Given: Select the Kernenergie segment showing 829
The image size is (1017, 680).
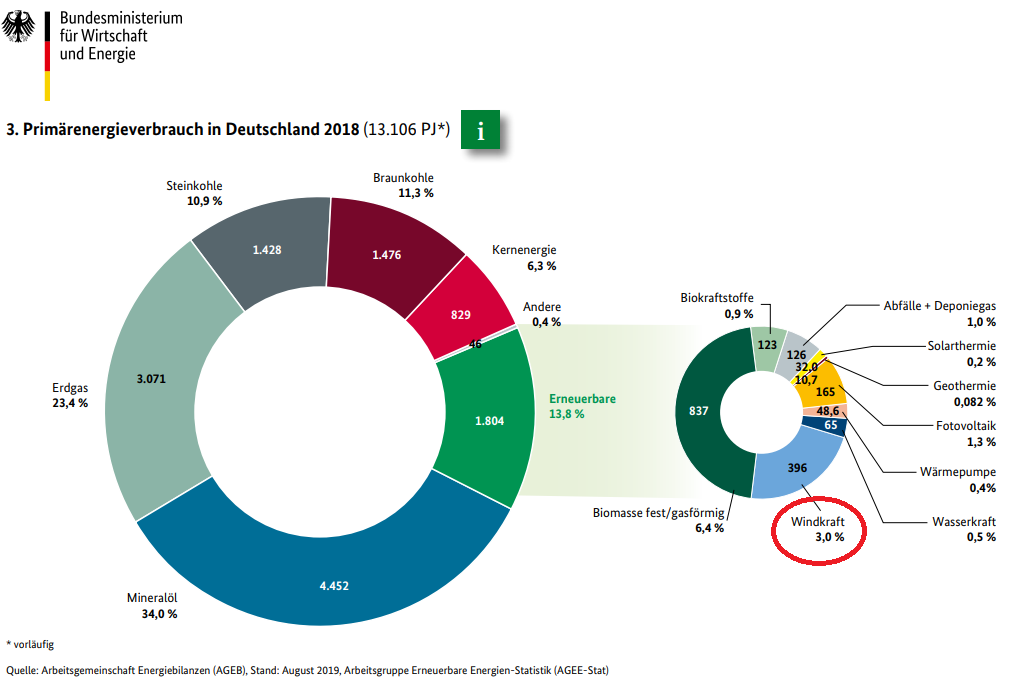Looking at the screenshot, I should click(x=461, y=314).
